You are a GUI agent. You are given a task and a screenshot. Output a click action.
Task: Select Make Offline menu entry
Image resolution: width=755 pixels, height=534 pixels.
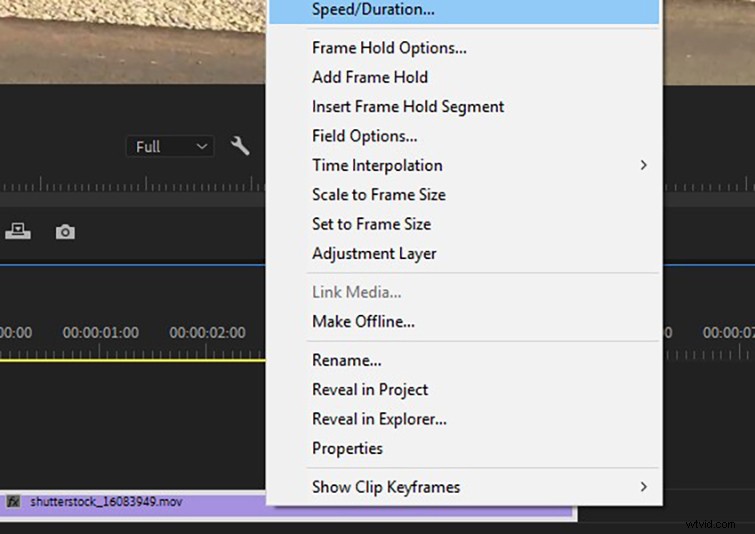[464, 322]
